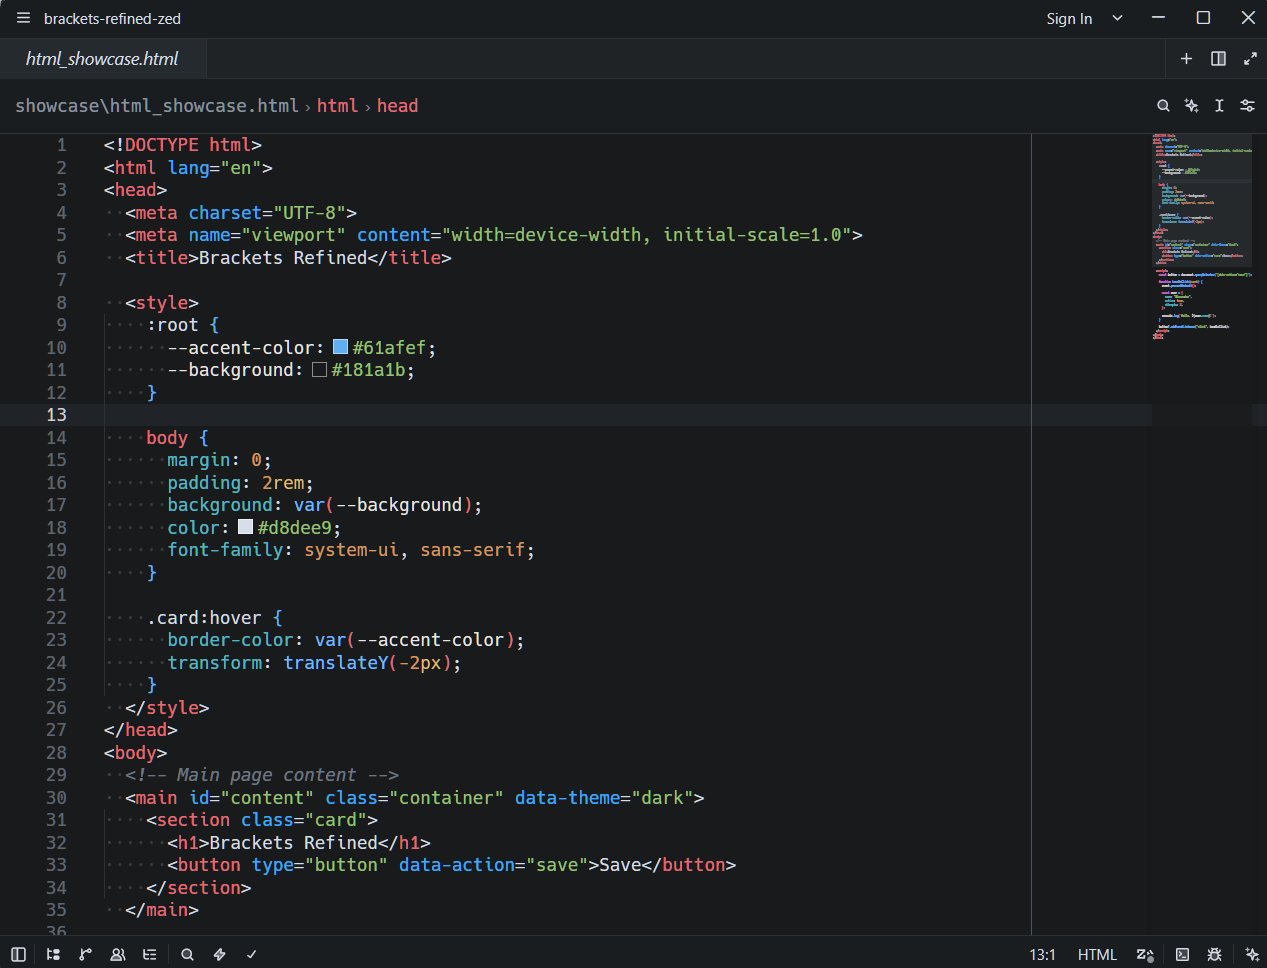1267x968 pixels.
Task: Select the head breadcrumb segment
Action: (x=397, y=106)
